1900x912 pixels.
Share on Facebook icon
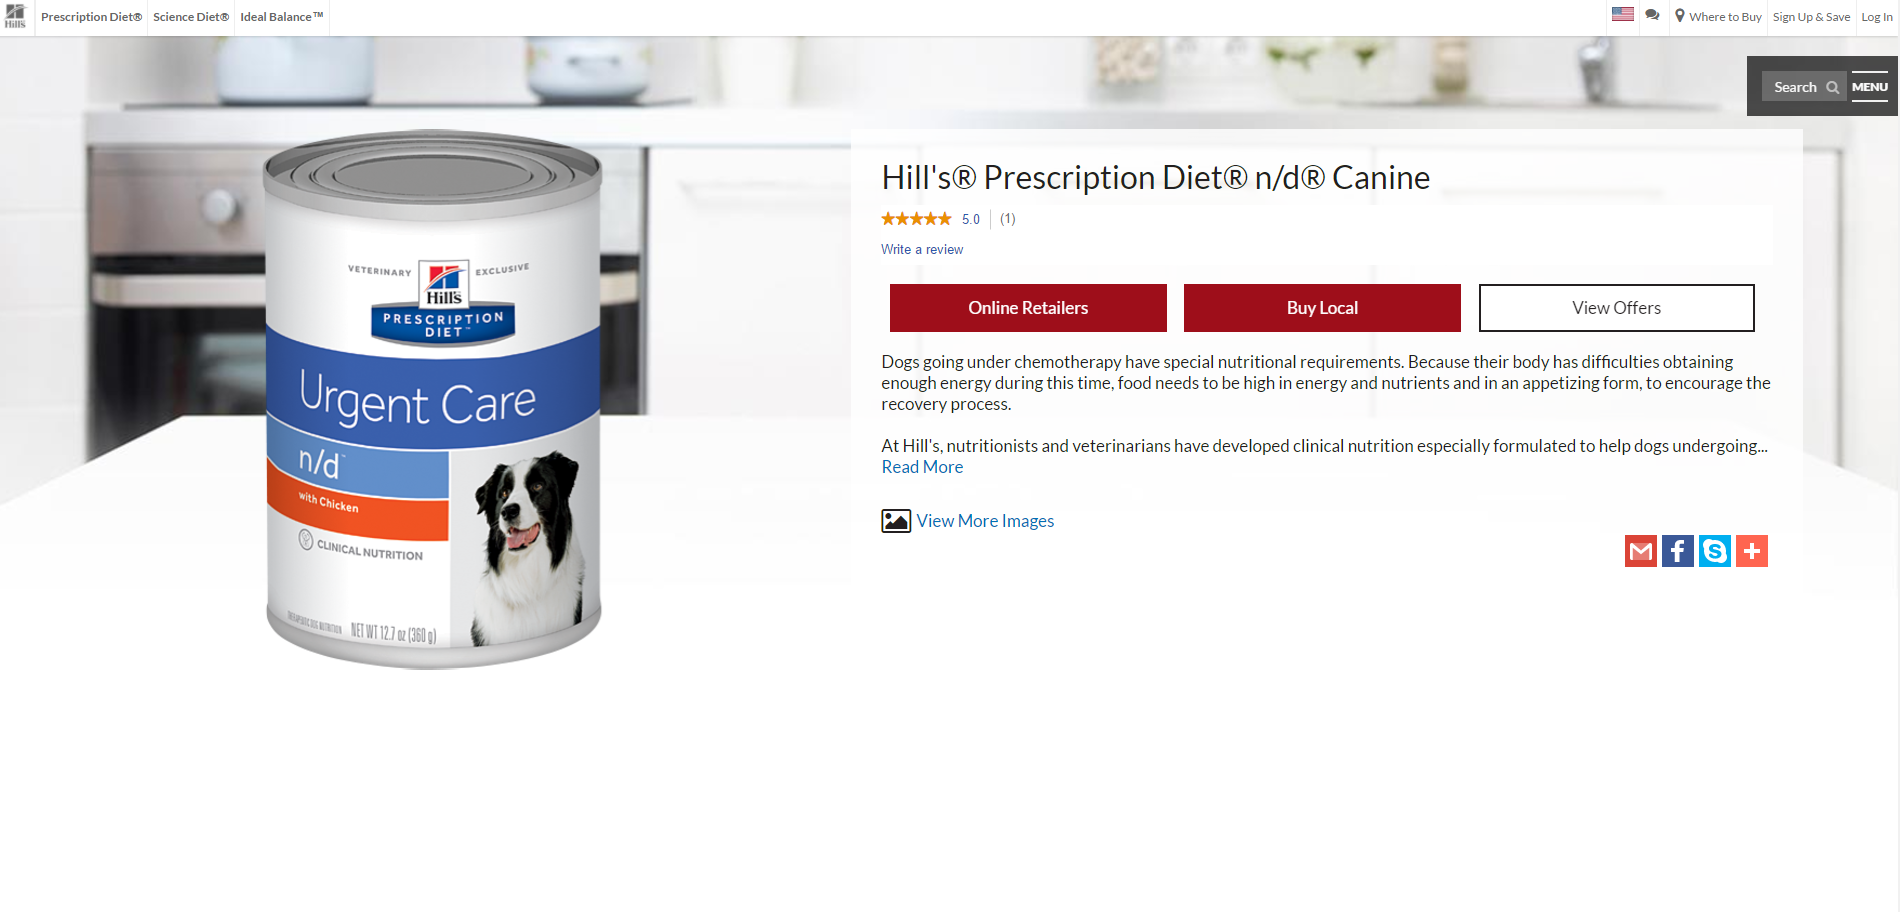coord(1678,551)
